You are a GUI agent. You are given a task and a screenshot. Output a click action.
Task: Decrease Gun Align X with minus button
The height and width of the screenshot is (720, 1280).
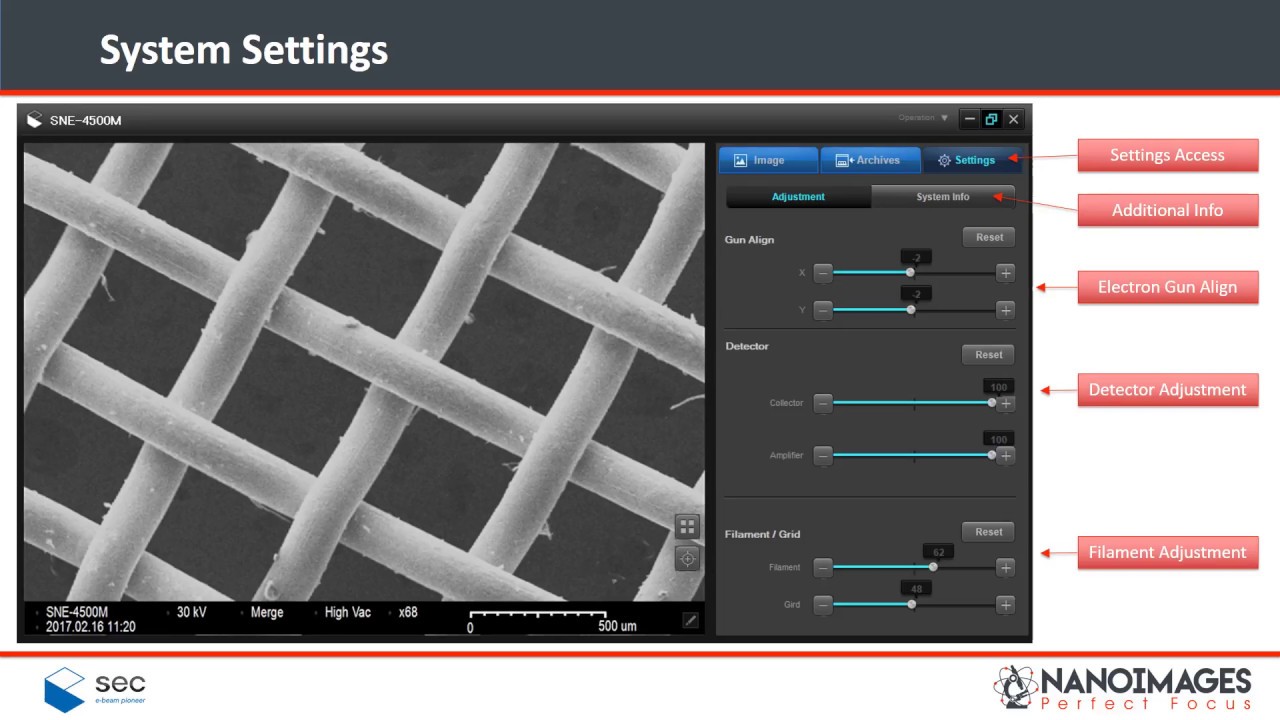point(823,272)
